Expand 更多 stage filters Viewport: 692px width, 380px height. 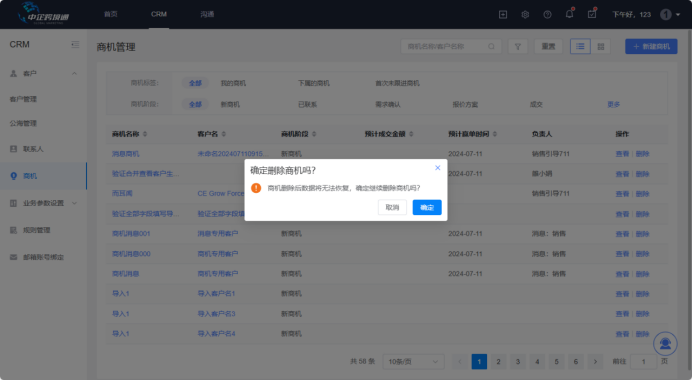613,104
